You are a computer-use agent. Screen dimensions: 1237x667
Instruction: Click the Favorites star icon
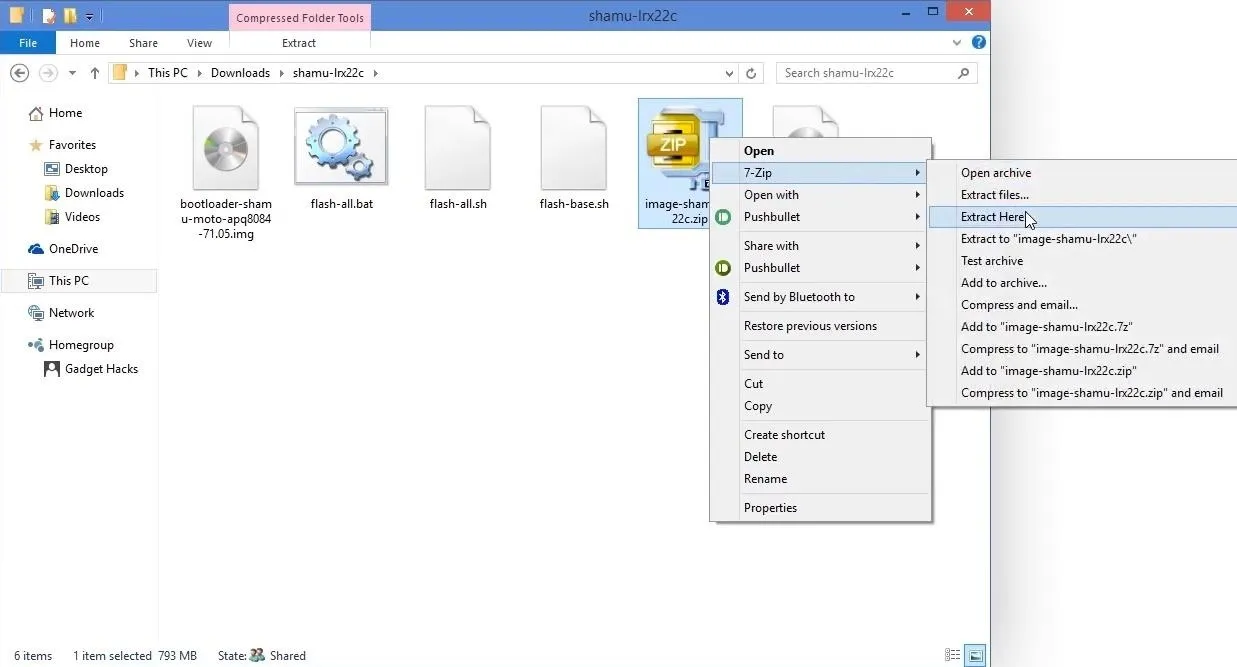(36, 145)
